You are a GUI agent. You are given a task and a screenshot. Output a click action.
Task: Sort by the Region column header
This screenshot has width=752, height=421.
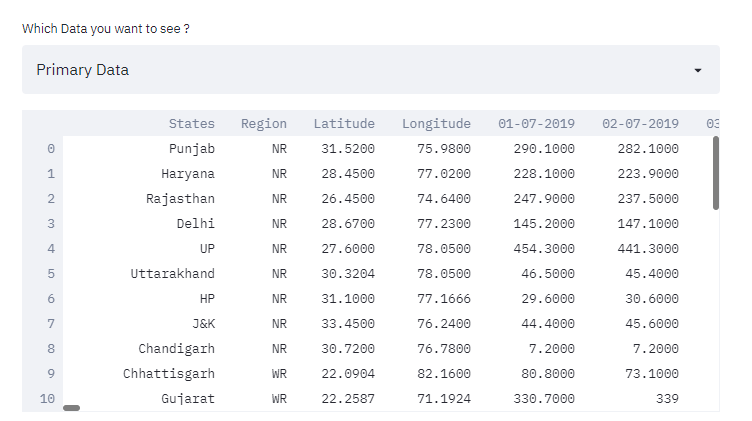click(x=264, y=124)
